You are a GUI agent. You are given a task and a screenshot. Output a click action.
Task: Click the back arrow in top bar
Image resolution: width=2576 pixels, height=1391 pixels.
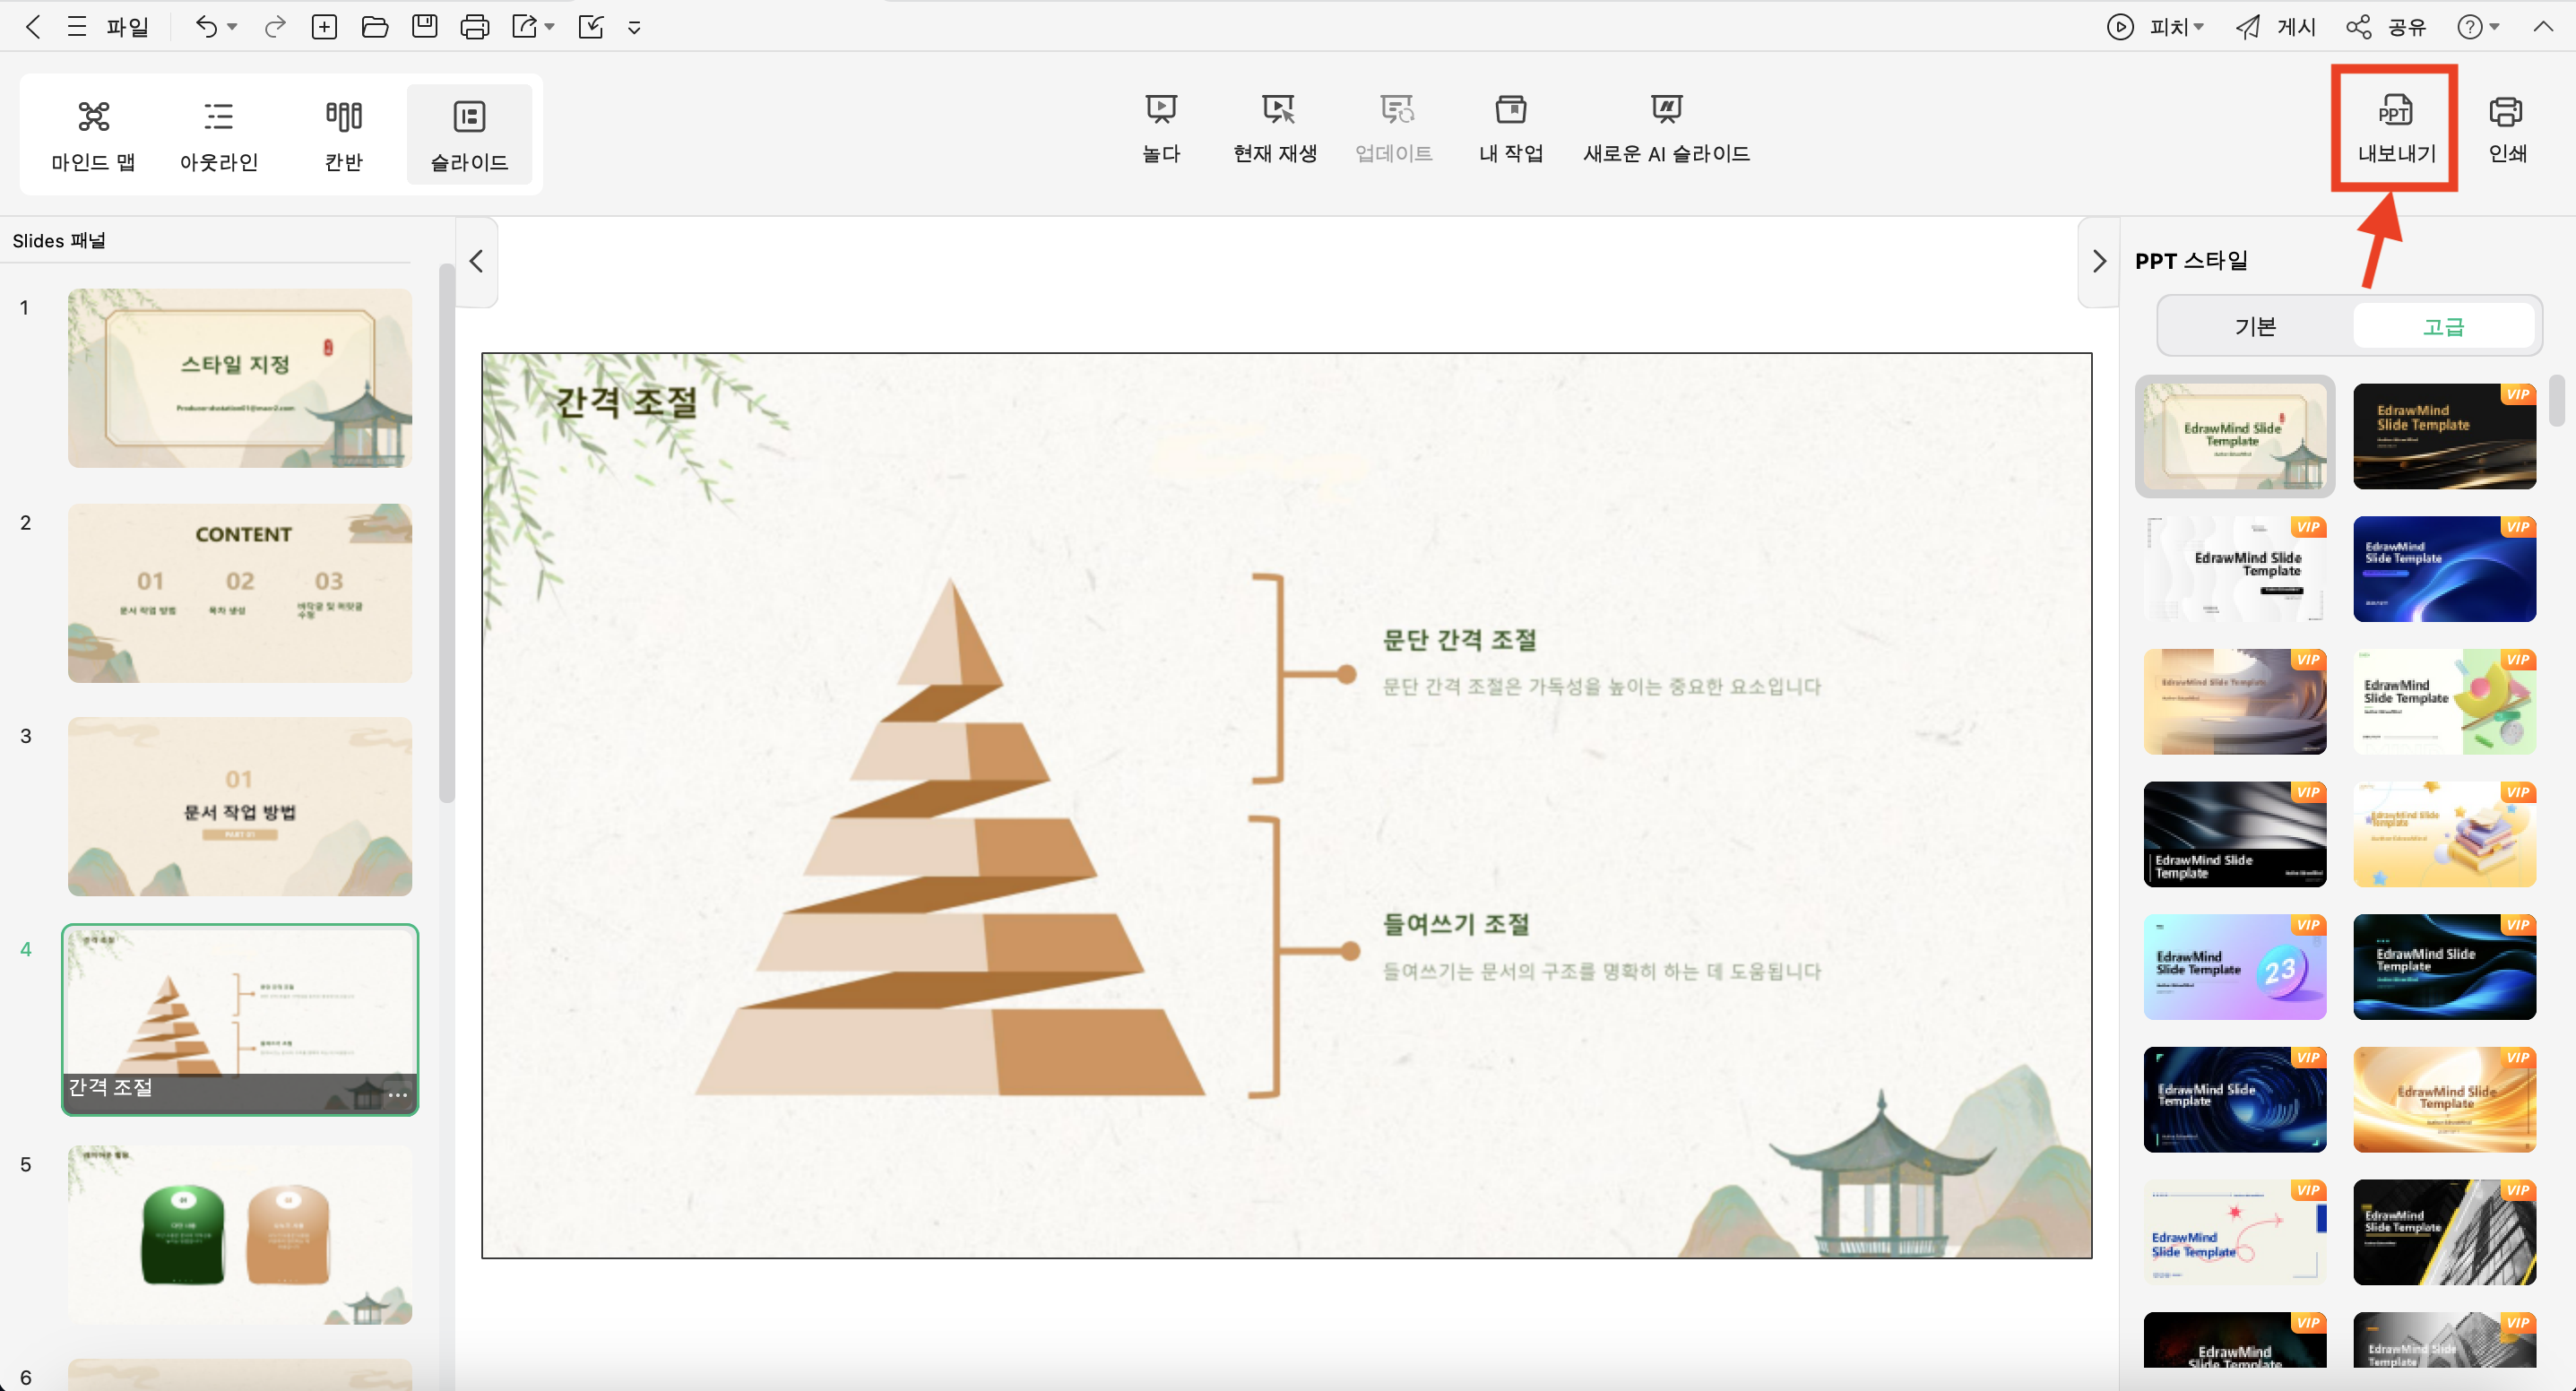coord(33,27)
